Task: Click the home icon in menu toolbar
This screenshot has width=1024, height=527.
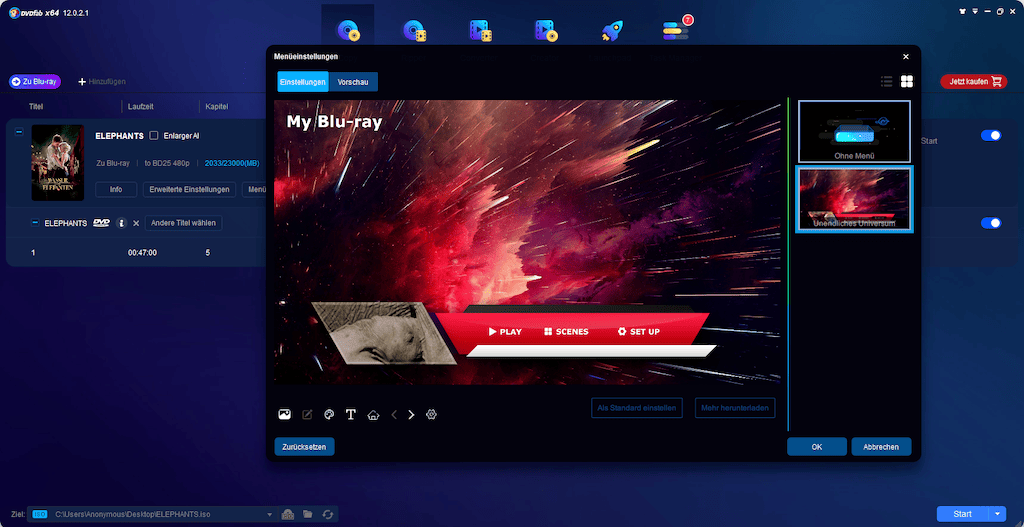Action: click(373, 414)
